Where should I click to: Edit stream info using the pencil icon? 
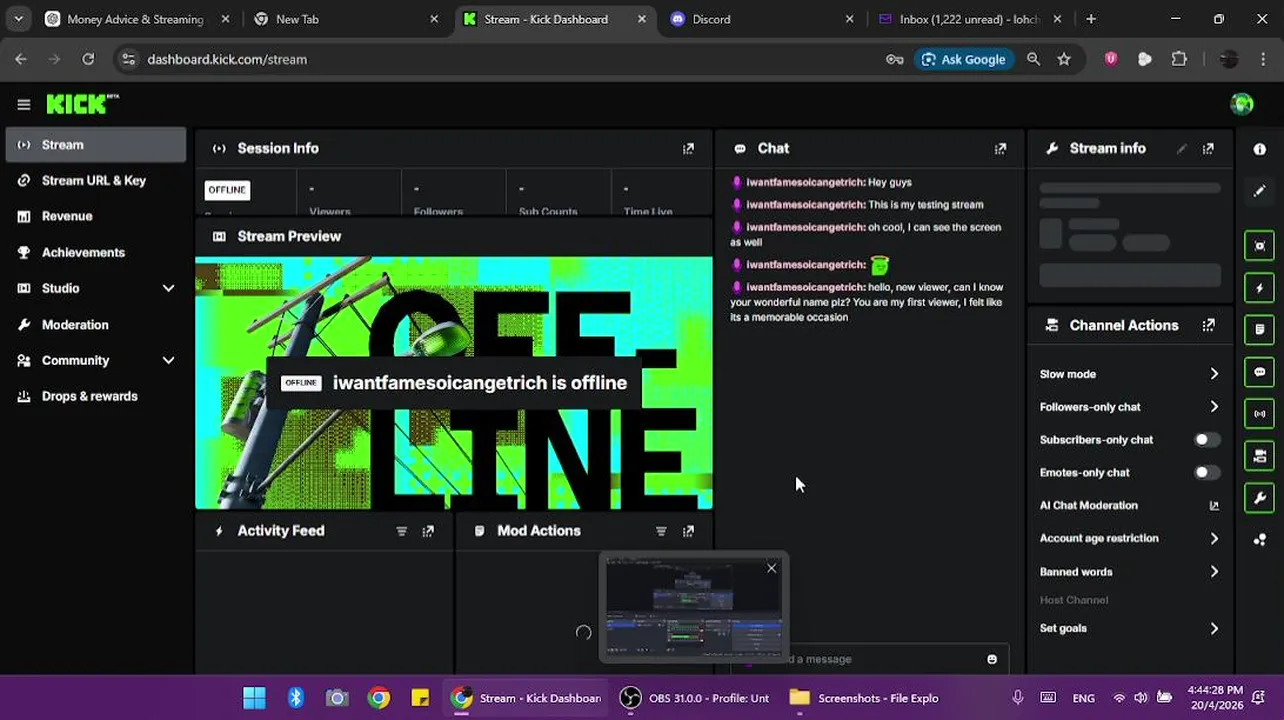(x=1182, y=148)
